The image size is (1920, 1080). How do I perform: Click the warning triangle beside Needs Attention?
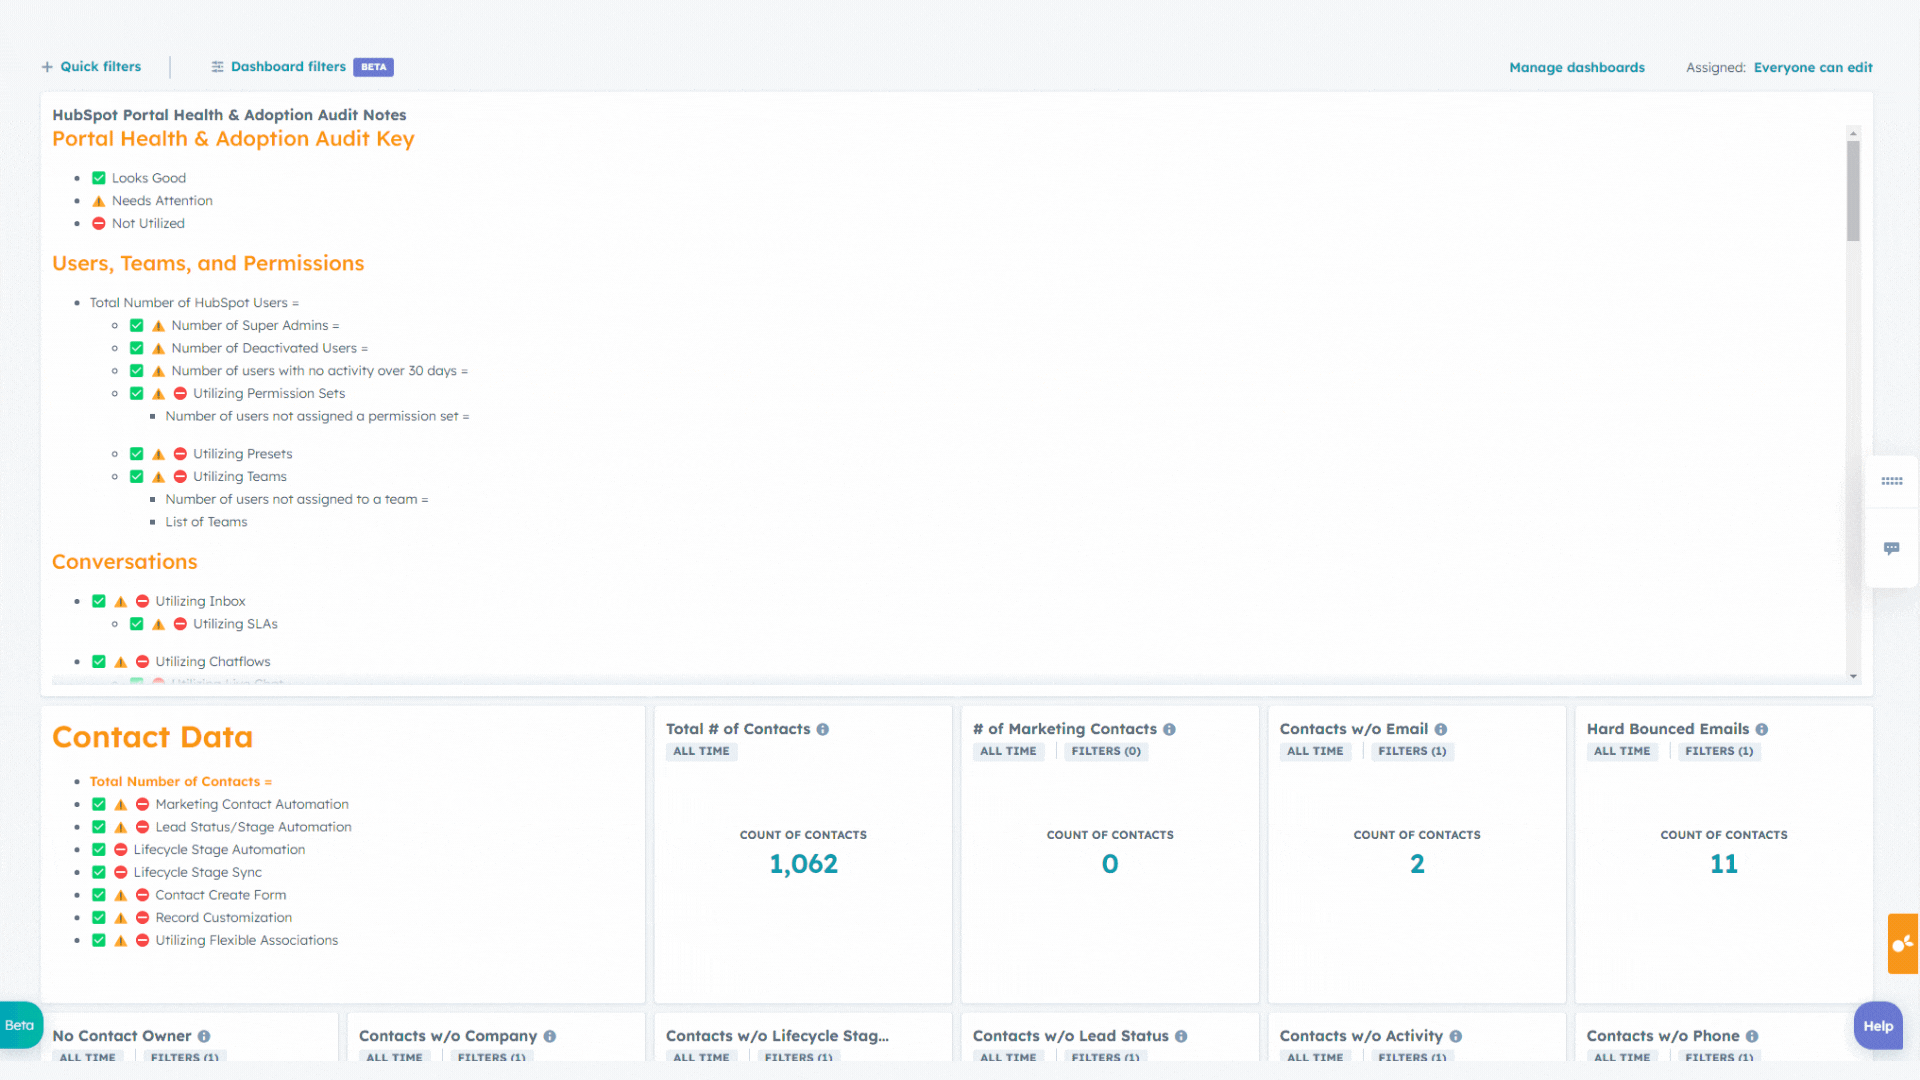click(98, 200)
